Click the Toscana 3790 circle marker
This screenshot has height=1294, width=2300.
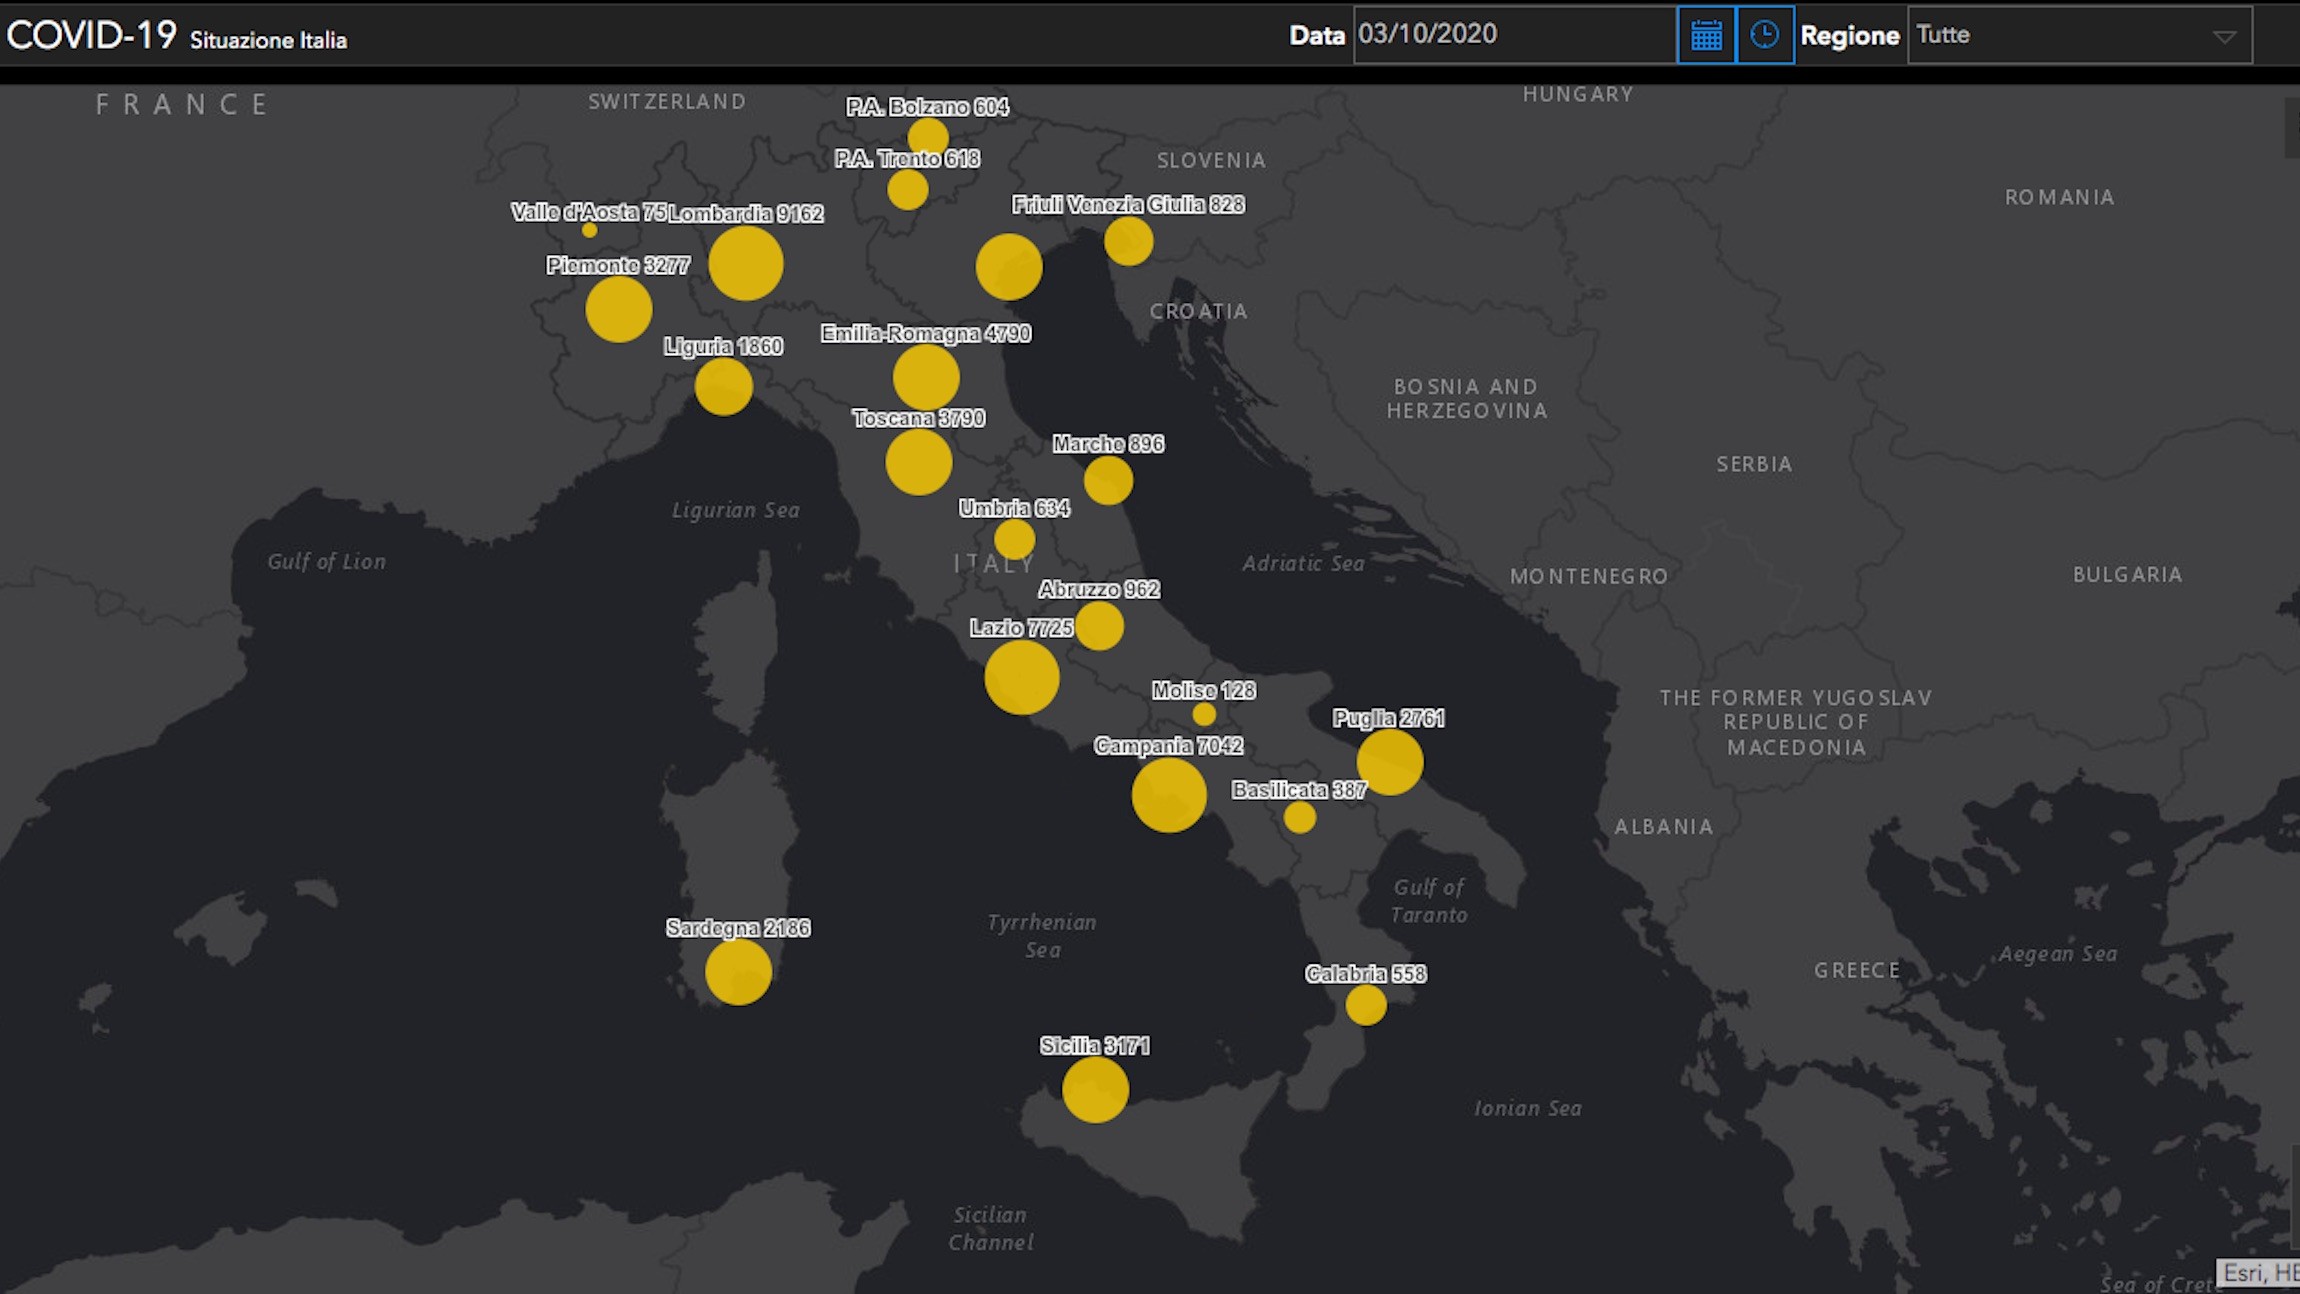click(x=918, y=462)
